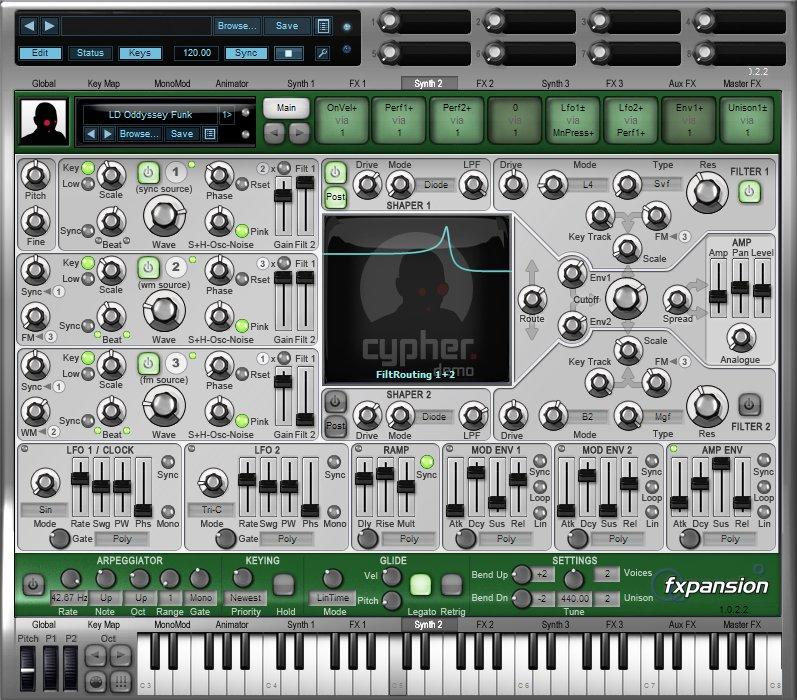This screenshot has width=797, height=700.
Task: Switch to the Animator tab at top
Action: point(232,83)
